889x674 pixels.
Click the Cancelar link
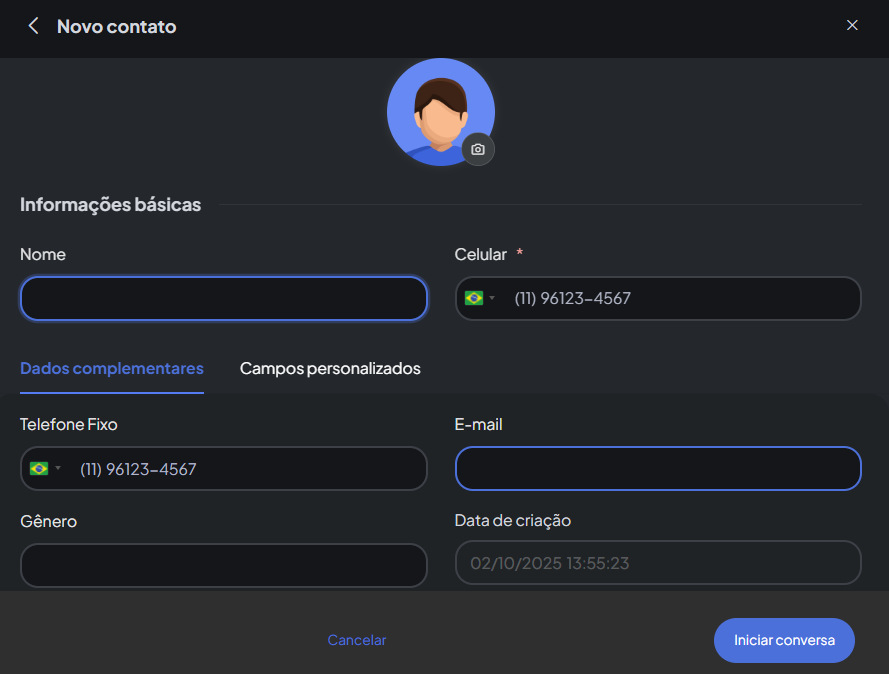[357, 640]
